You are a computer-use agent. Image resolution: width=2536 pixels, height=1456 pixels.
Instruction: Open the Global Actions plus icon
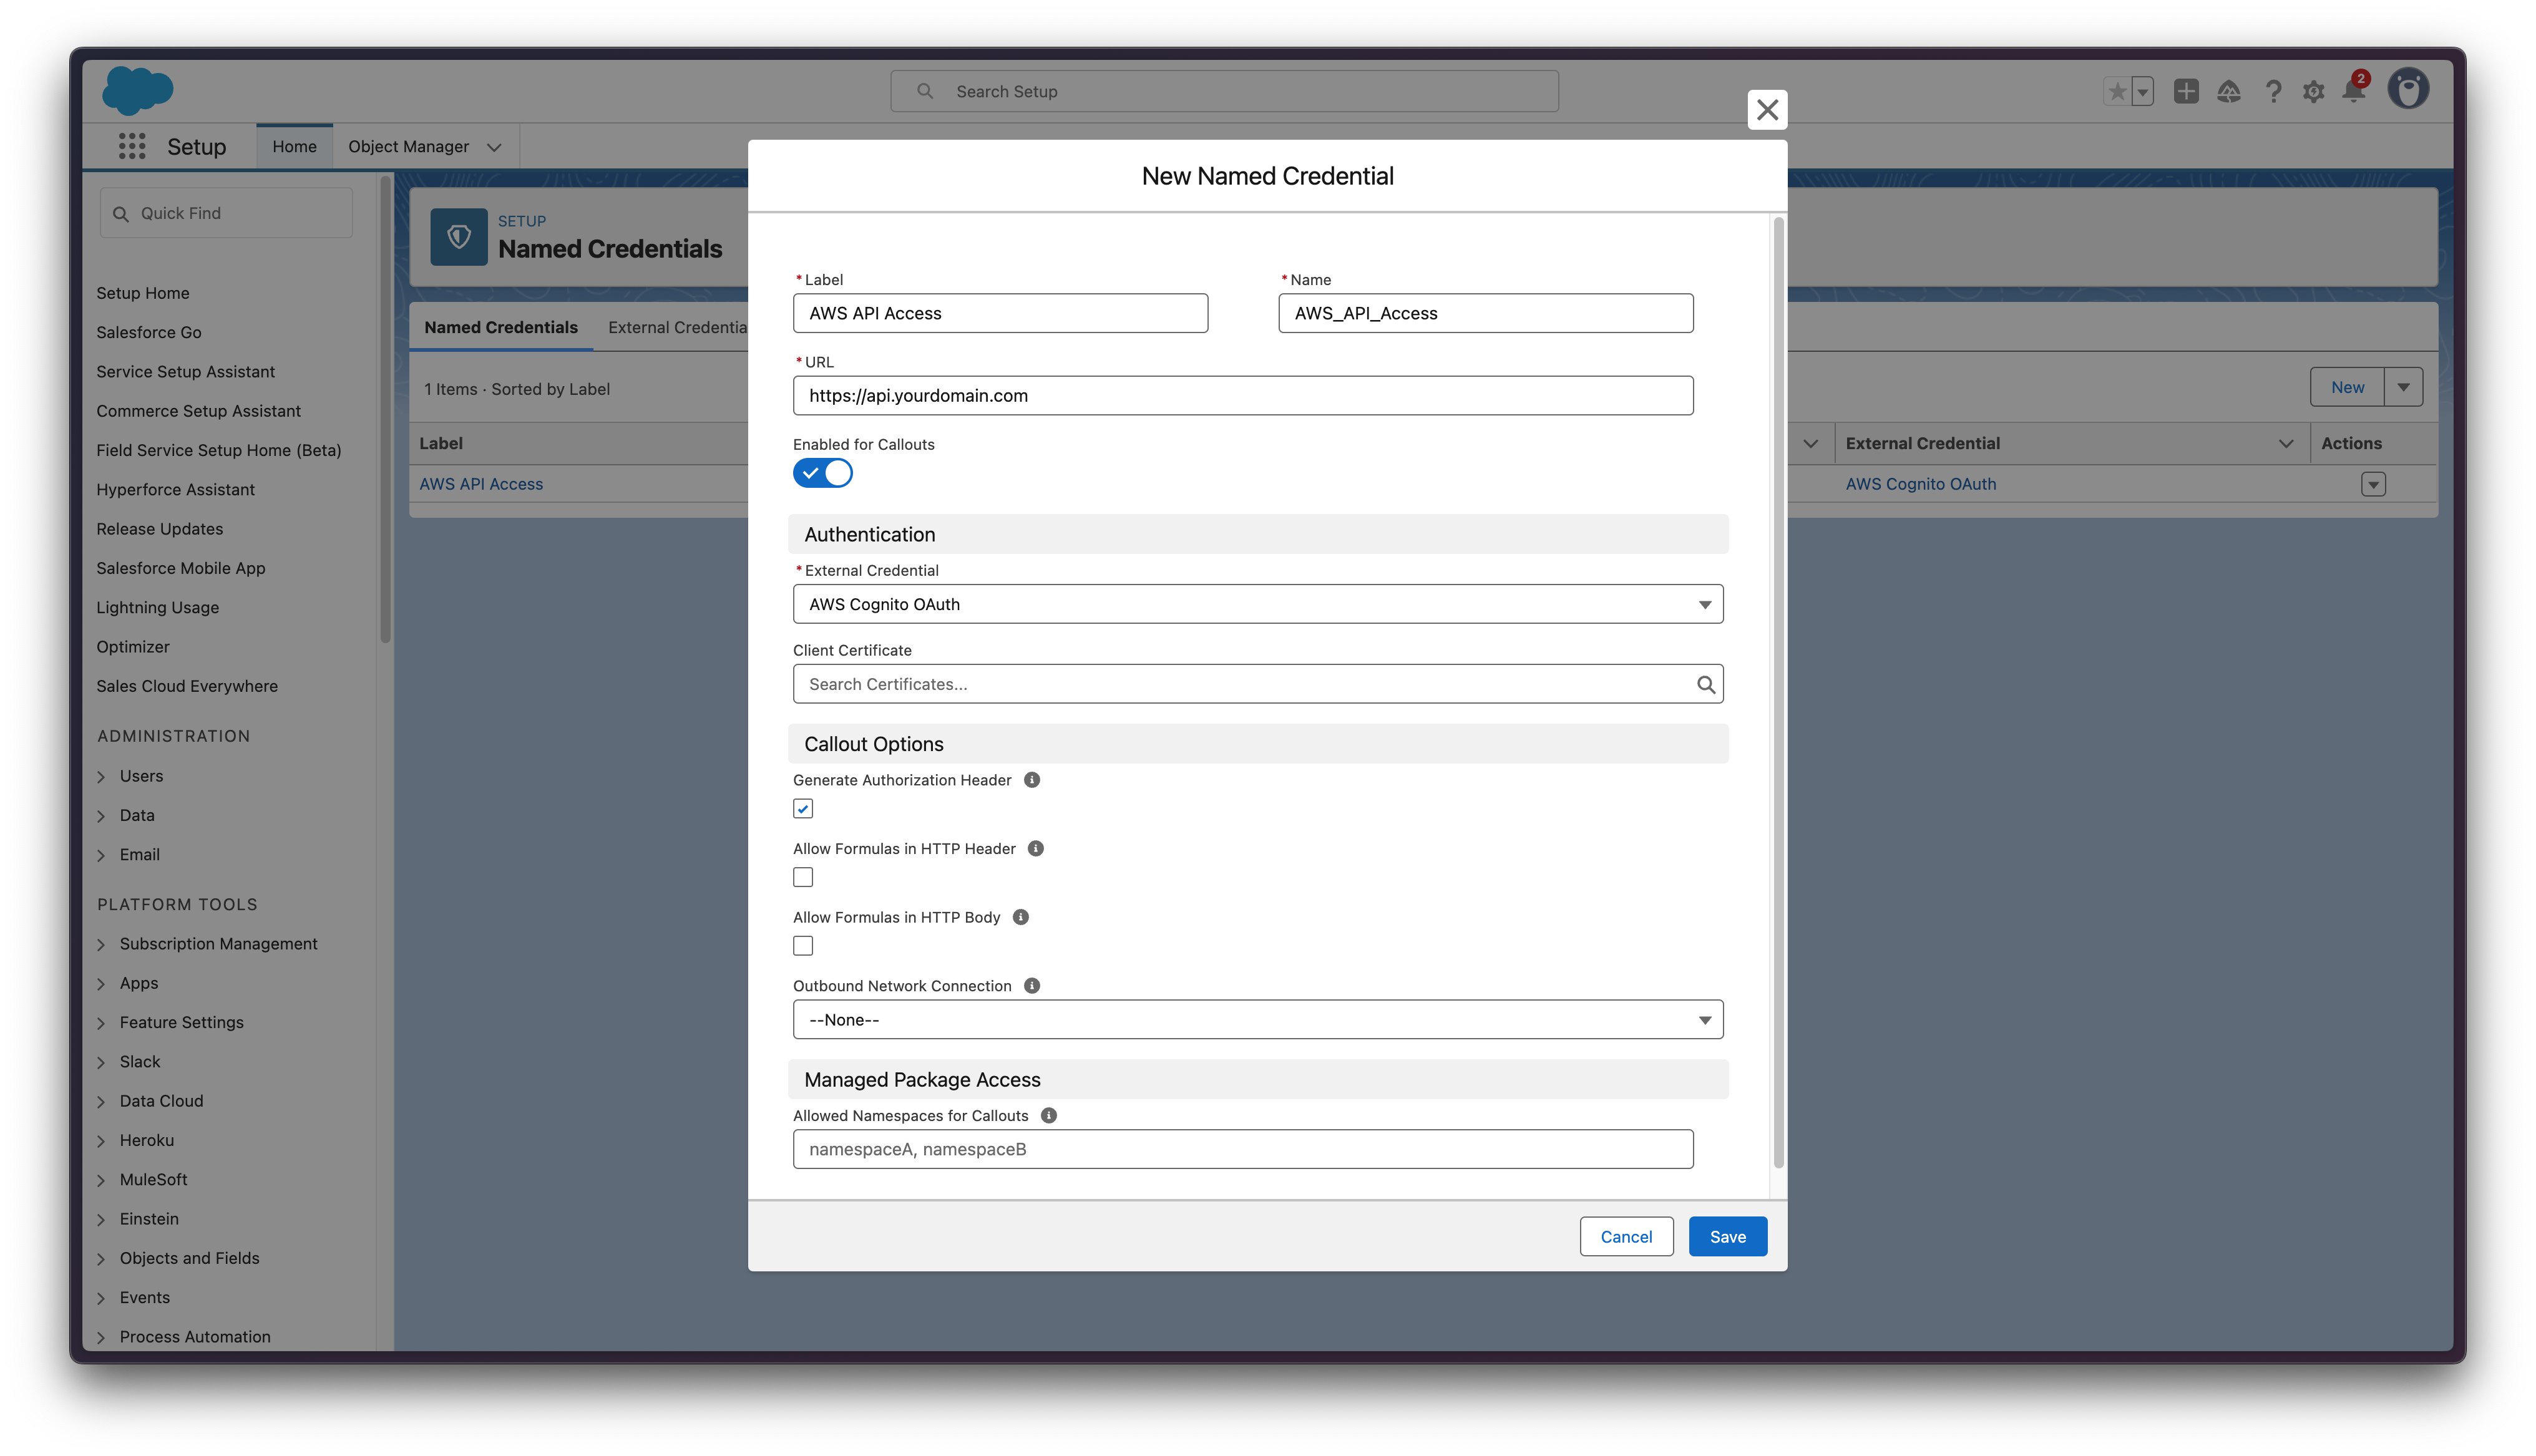click(x=2186, y=91)
